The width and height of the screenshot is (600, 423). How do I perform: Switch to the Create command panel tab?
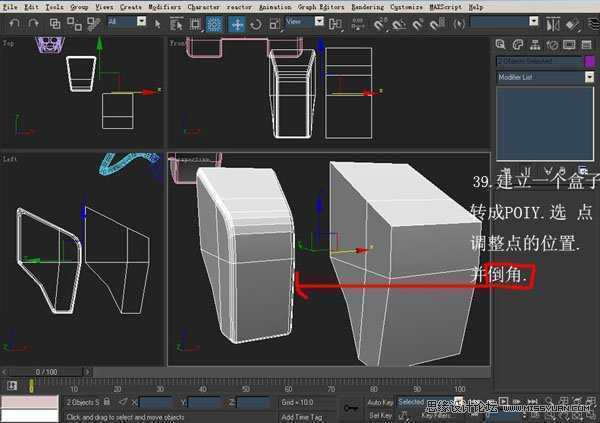tap(500, 44)
